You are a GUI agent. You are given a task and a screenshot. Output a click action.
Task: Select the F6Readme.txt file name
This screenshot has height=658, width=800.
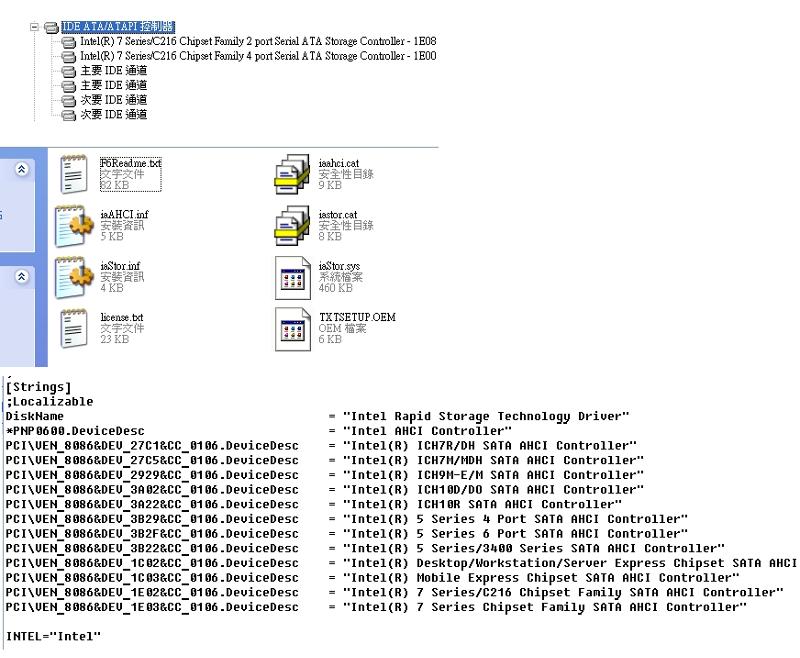pos(131,163)
